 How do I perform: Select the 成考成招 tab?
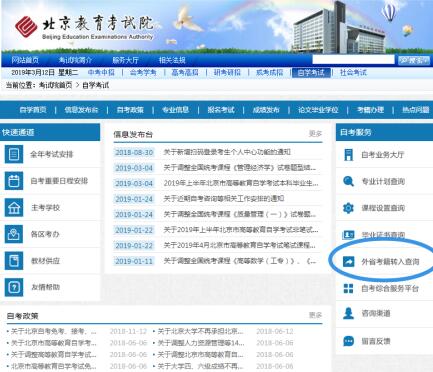point(269,72)
